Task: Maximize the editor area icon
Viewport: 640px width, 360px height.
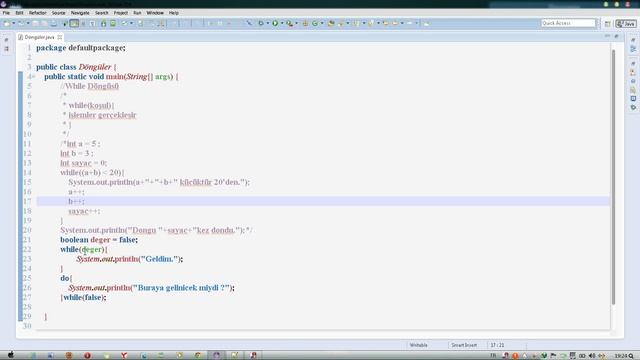Action: [617, 36]
